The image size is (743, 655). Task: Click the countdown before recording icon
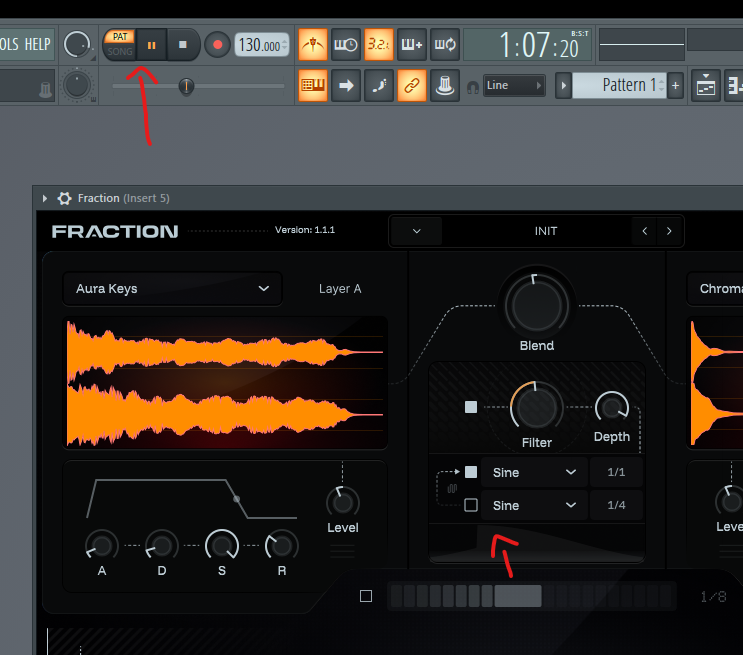pyautogui.click(x=379, y=44)
